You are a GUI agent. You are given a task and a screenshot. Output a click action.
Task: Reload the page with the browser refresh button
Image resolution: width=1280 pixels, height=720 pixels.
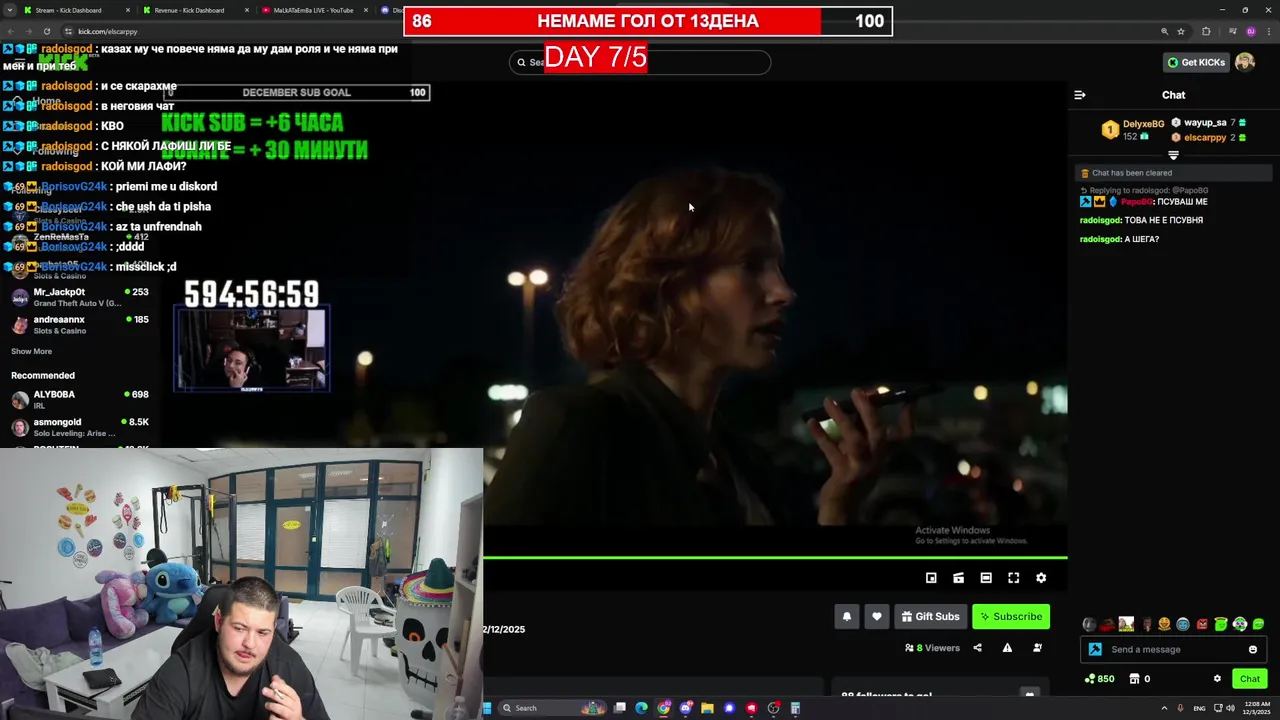coord(47,31)
